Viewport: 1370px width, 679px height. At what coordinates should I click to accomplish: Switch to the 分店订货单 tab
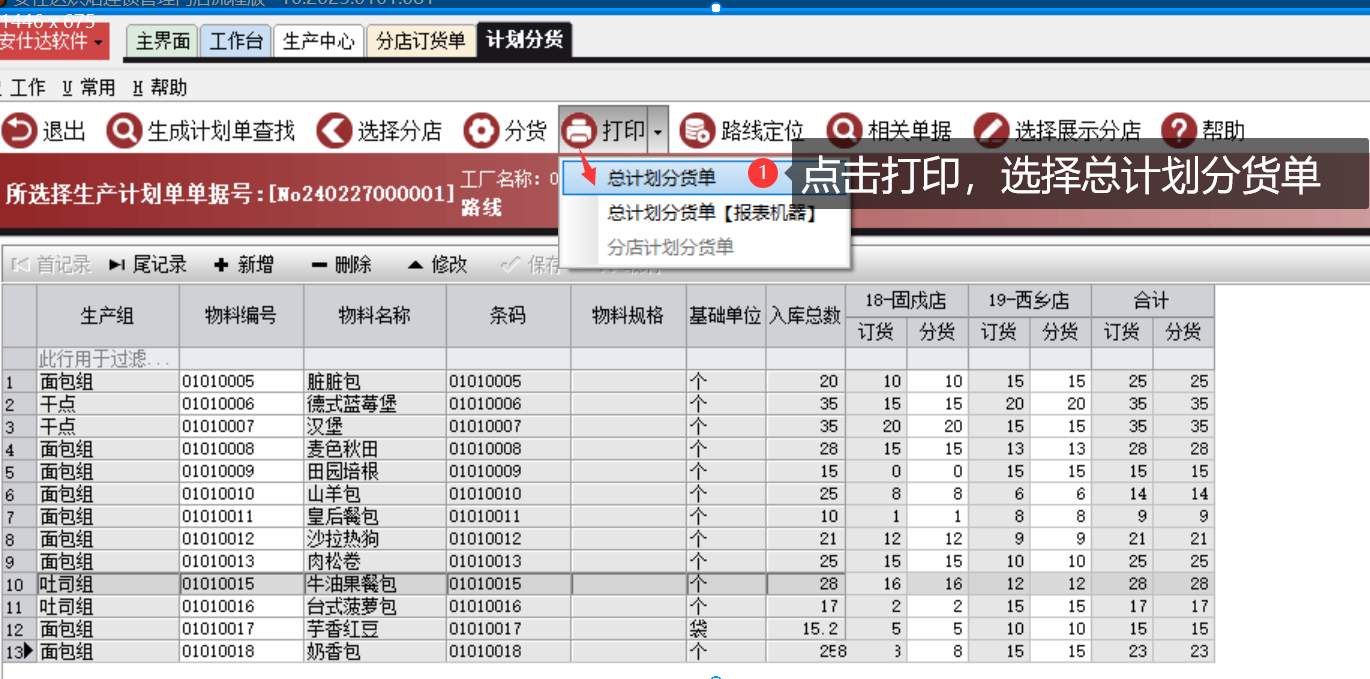(x=421, y=41)
